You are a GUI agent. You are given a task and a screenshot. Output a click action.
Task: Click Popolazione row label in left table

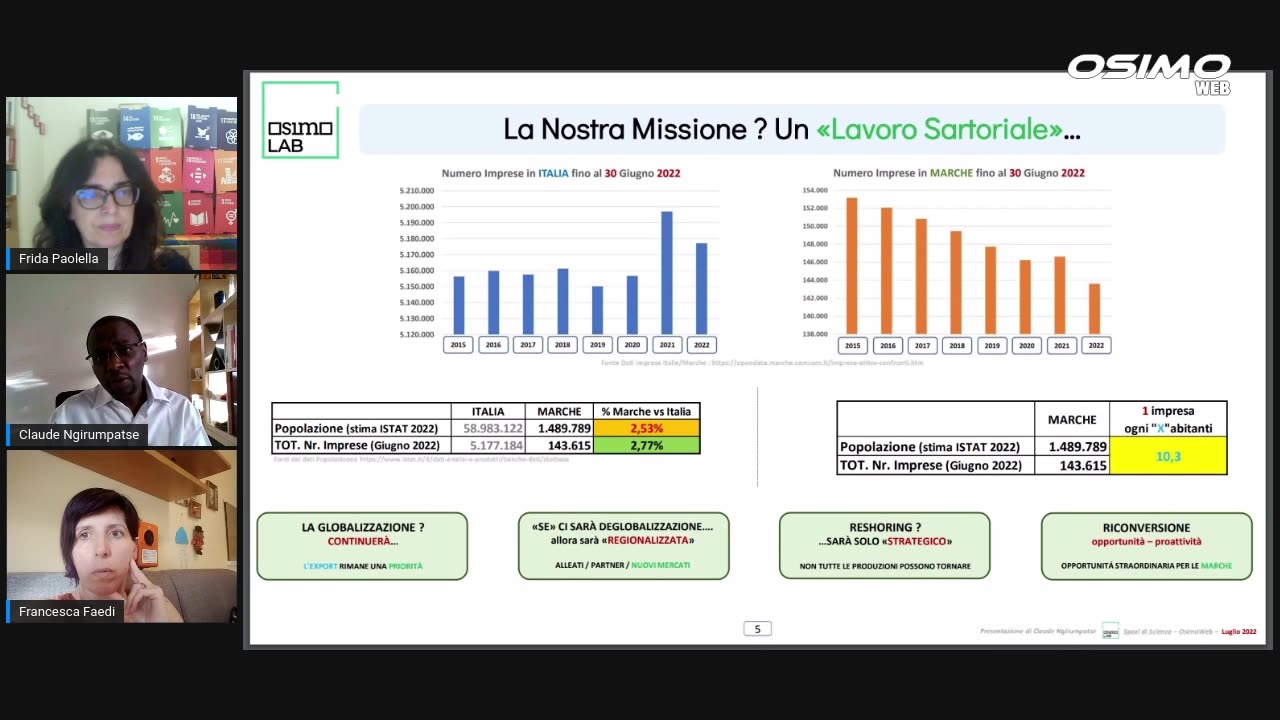361,428
